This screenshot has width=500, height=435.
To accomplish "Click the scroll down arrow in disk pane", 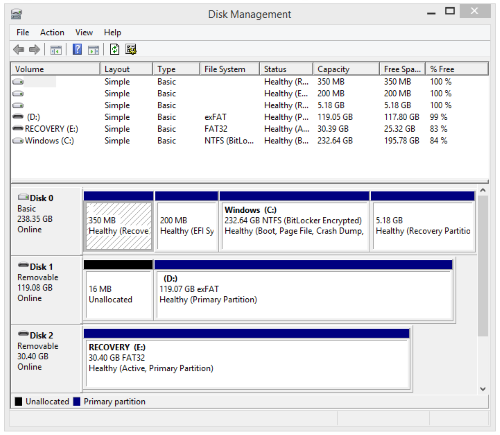I will pyautogui.click(x=483, y=389).
